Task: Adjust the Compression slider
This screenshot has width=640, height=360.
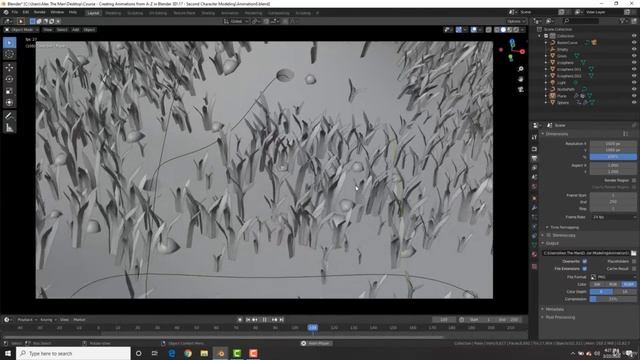Action: pyautogui.click(x=613, y=299)
